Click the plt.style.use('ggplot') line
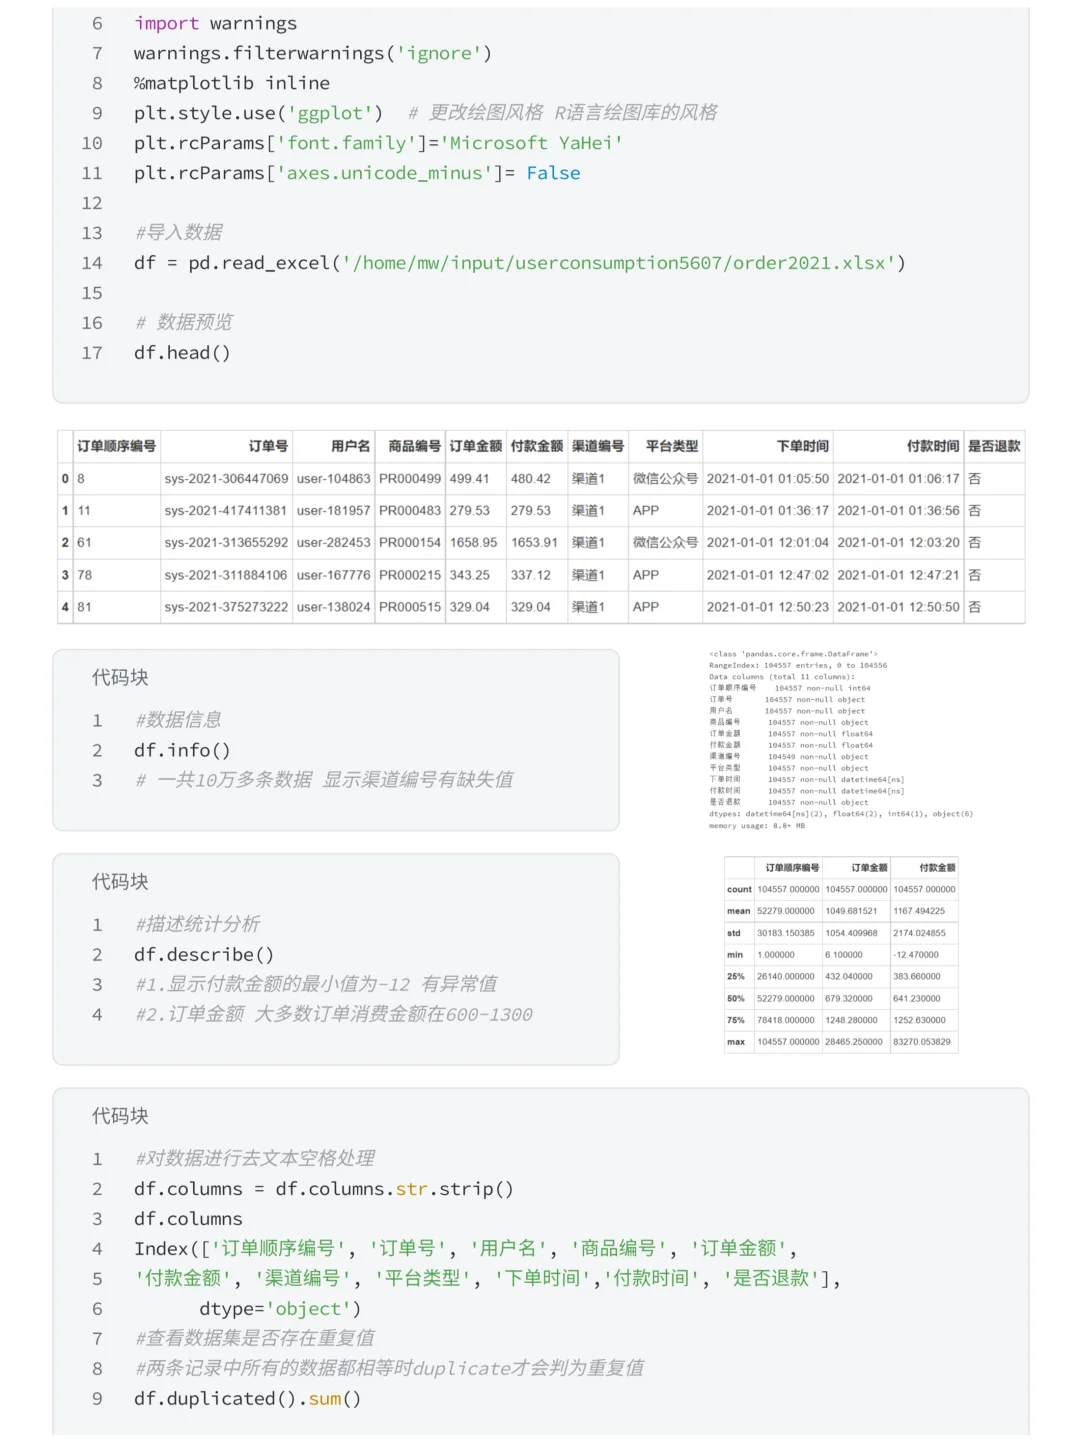The image size is (1080, 1440). [258, 113]
